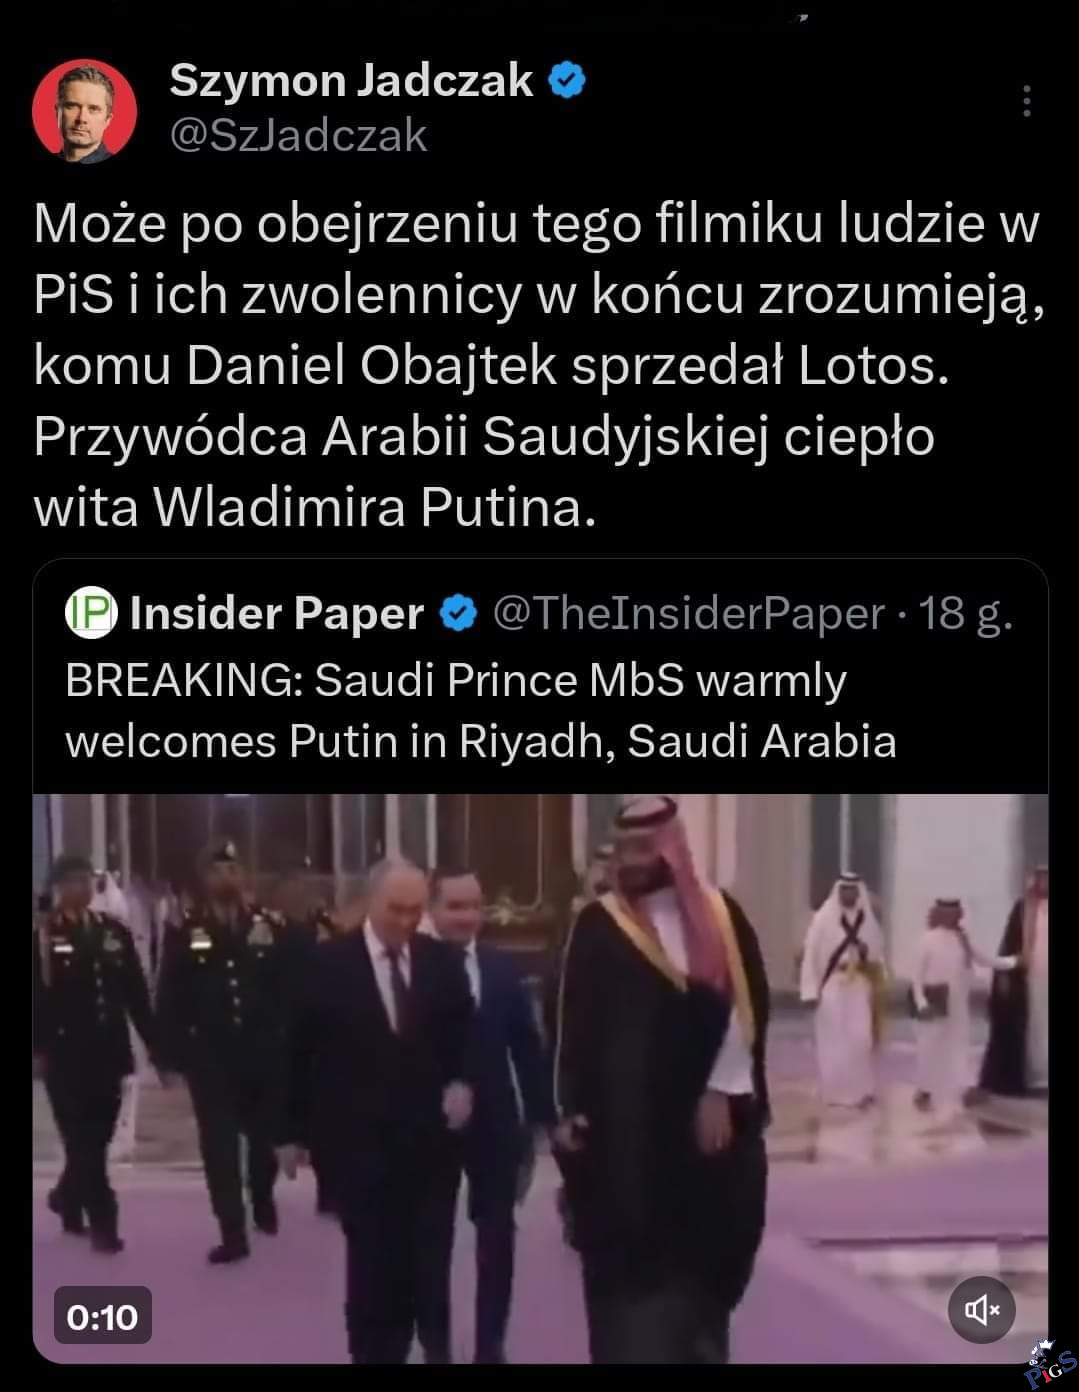
Task: Open Szymon Jadczak's profile picture
Action: [x=84, y=111]
